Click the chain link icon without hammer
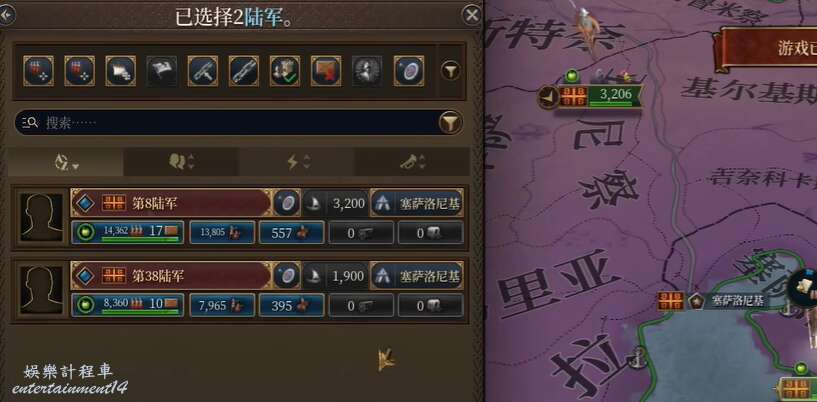Viewport: 817px width, 402px height. 244,71
